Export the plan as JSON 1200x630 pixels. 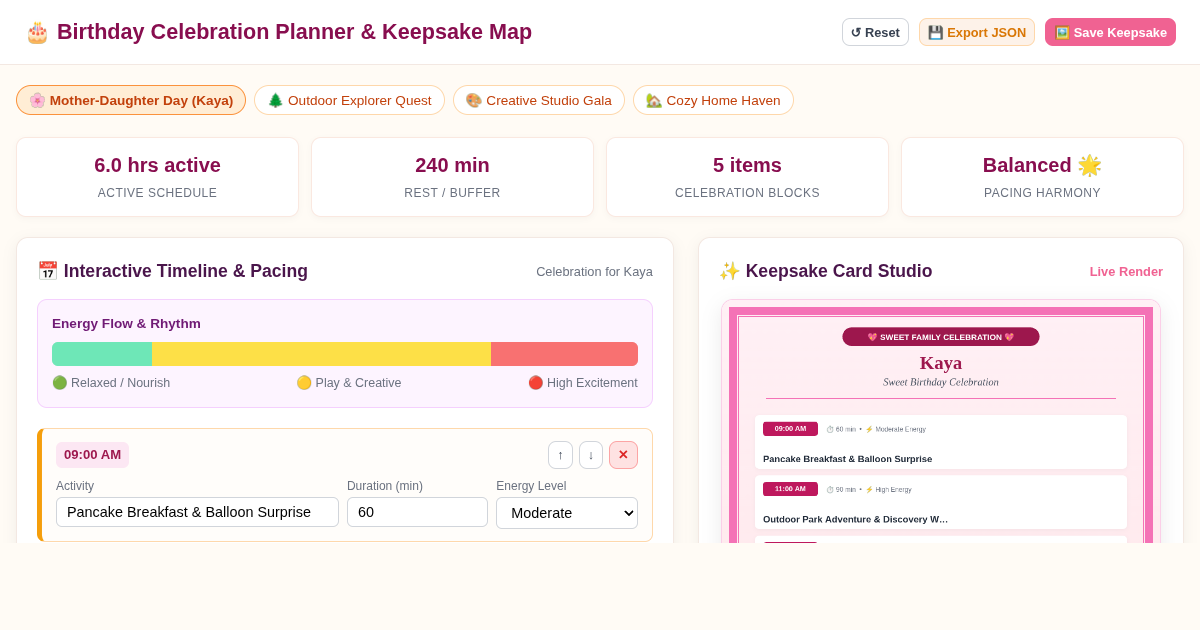click(x=977, y=32)
